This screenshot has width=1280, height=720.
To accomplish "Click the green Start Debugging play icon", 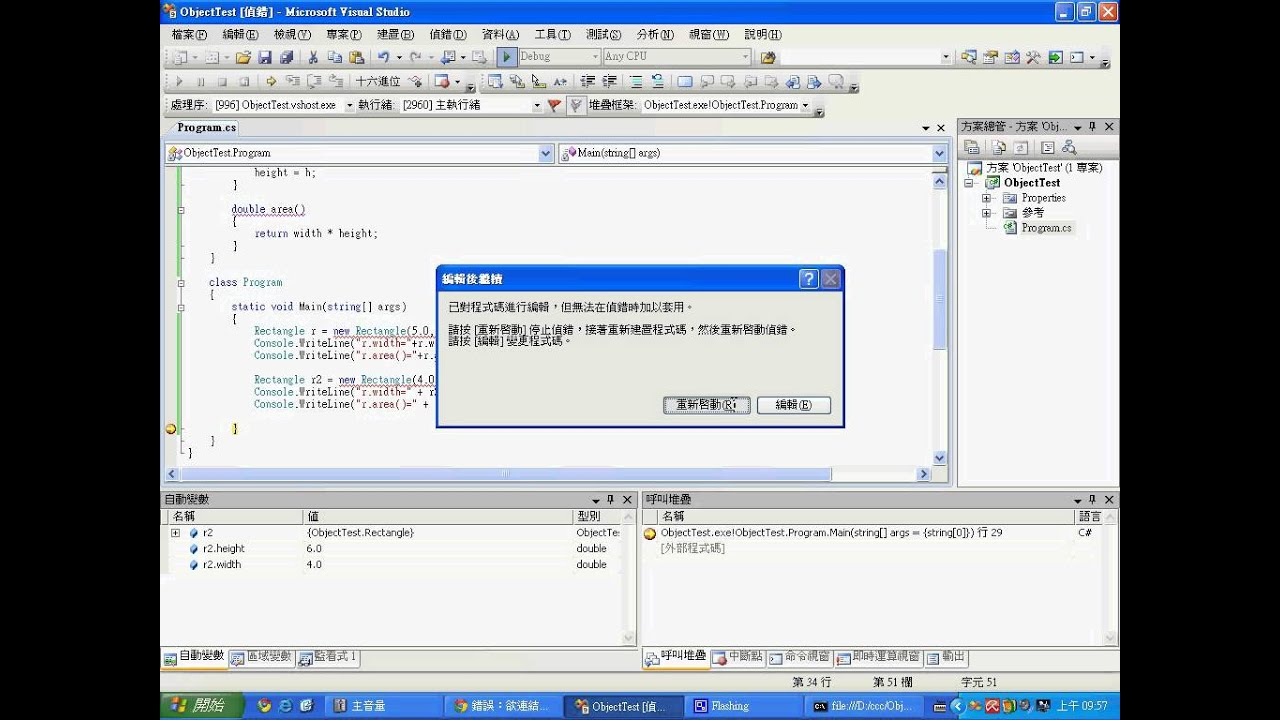I will (506, 57).
